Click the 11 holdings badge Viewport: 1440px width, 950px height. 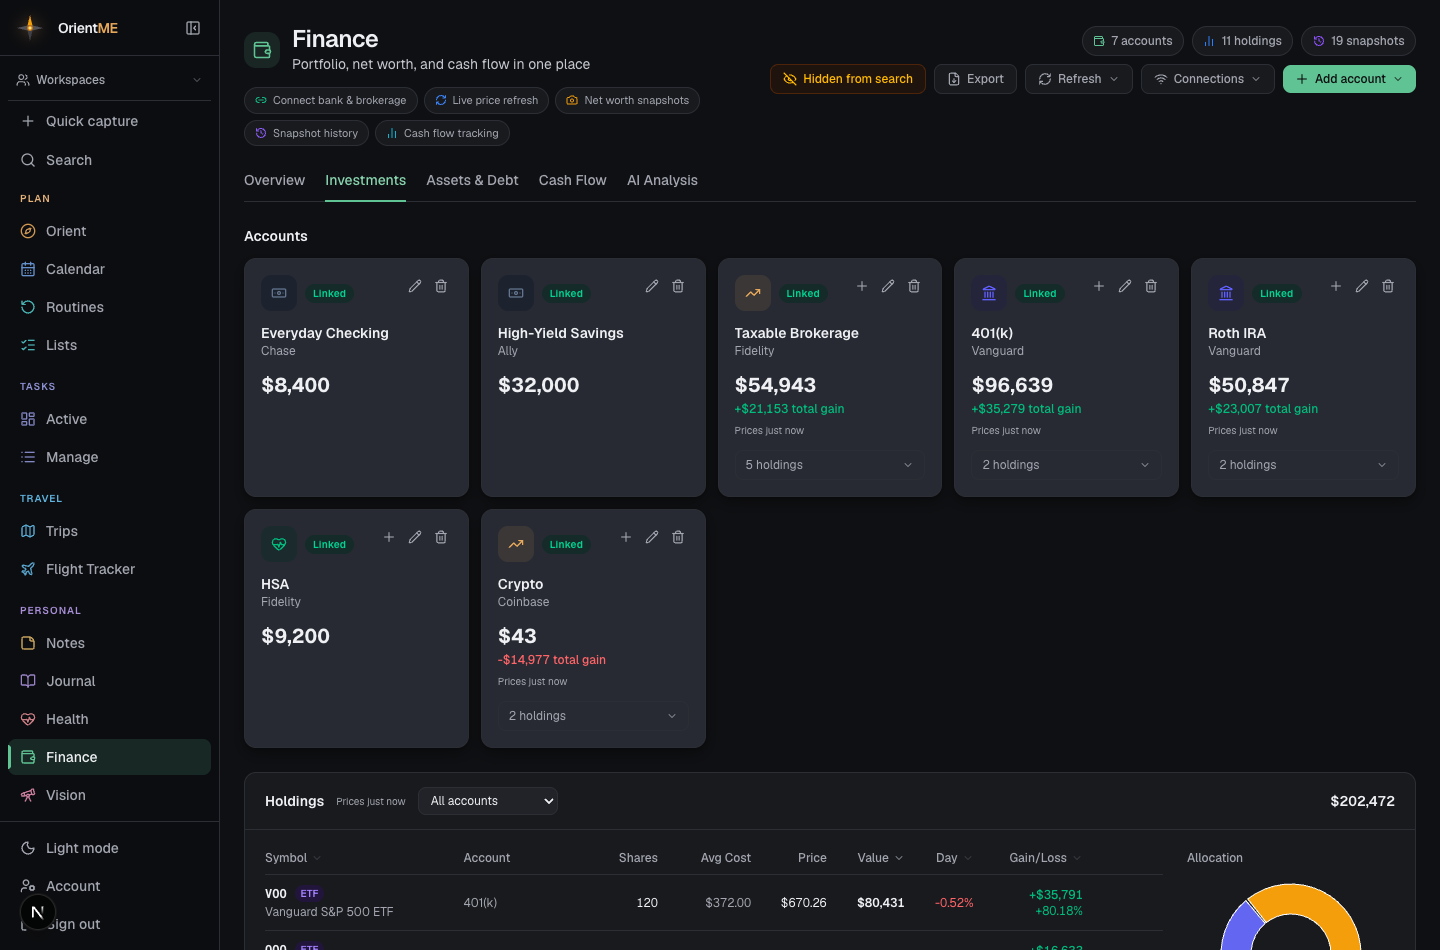(x=1243, y=41)
